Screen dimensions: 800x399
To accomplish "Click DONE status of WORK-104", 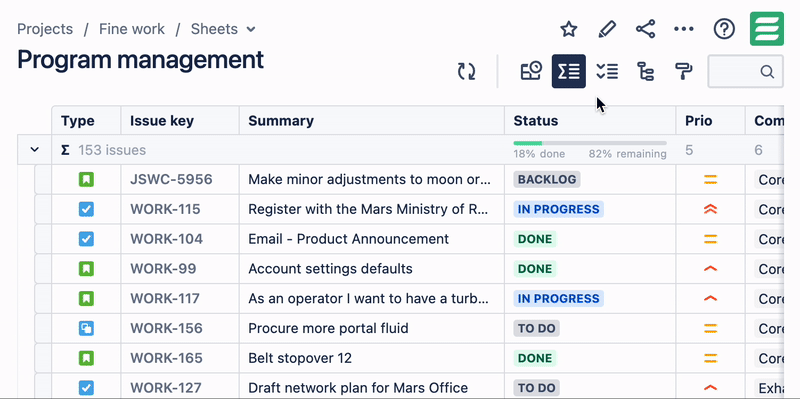I will [x=535, y=239].
